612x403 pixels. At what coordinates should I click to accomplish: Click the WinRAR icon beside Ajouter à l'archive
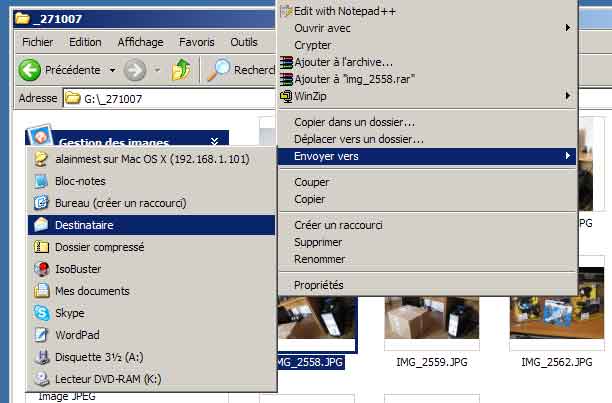(x=286, y=62)
